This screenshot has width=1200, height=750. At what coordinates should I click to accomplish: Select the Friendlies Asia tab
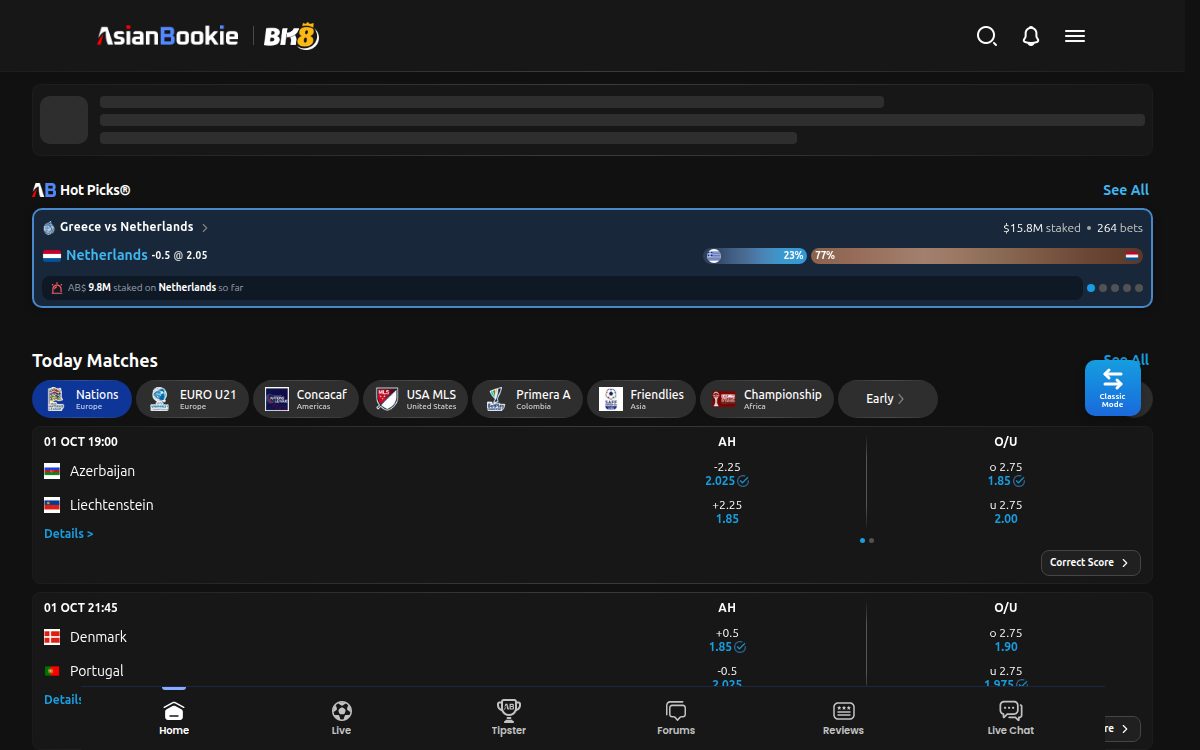641,399
